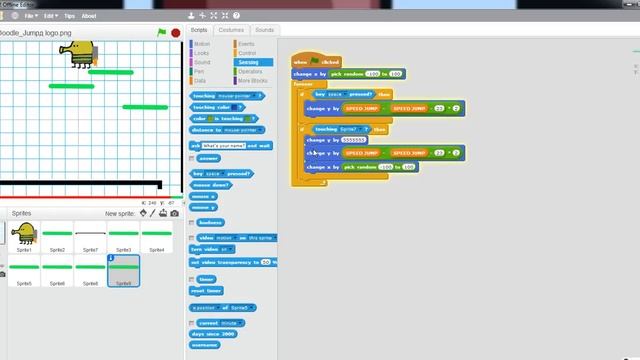This screenshot has width=640, height=360.
Task: Select the Sprite3 thumbnail
Action: 123,237
